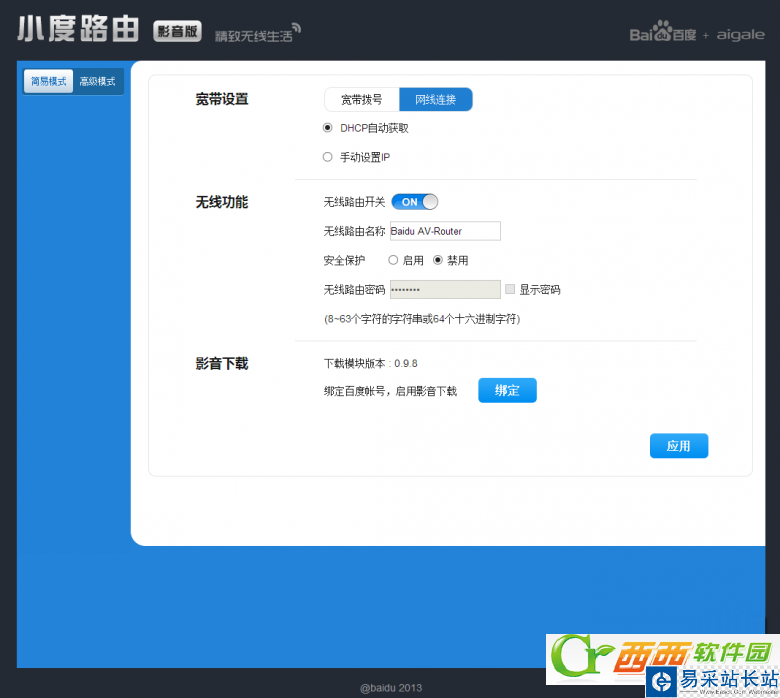
Task: Click the 无线路由密码 password field
Action: [445, 290]
